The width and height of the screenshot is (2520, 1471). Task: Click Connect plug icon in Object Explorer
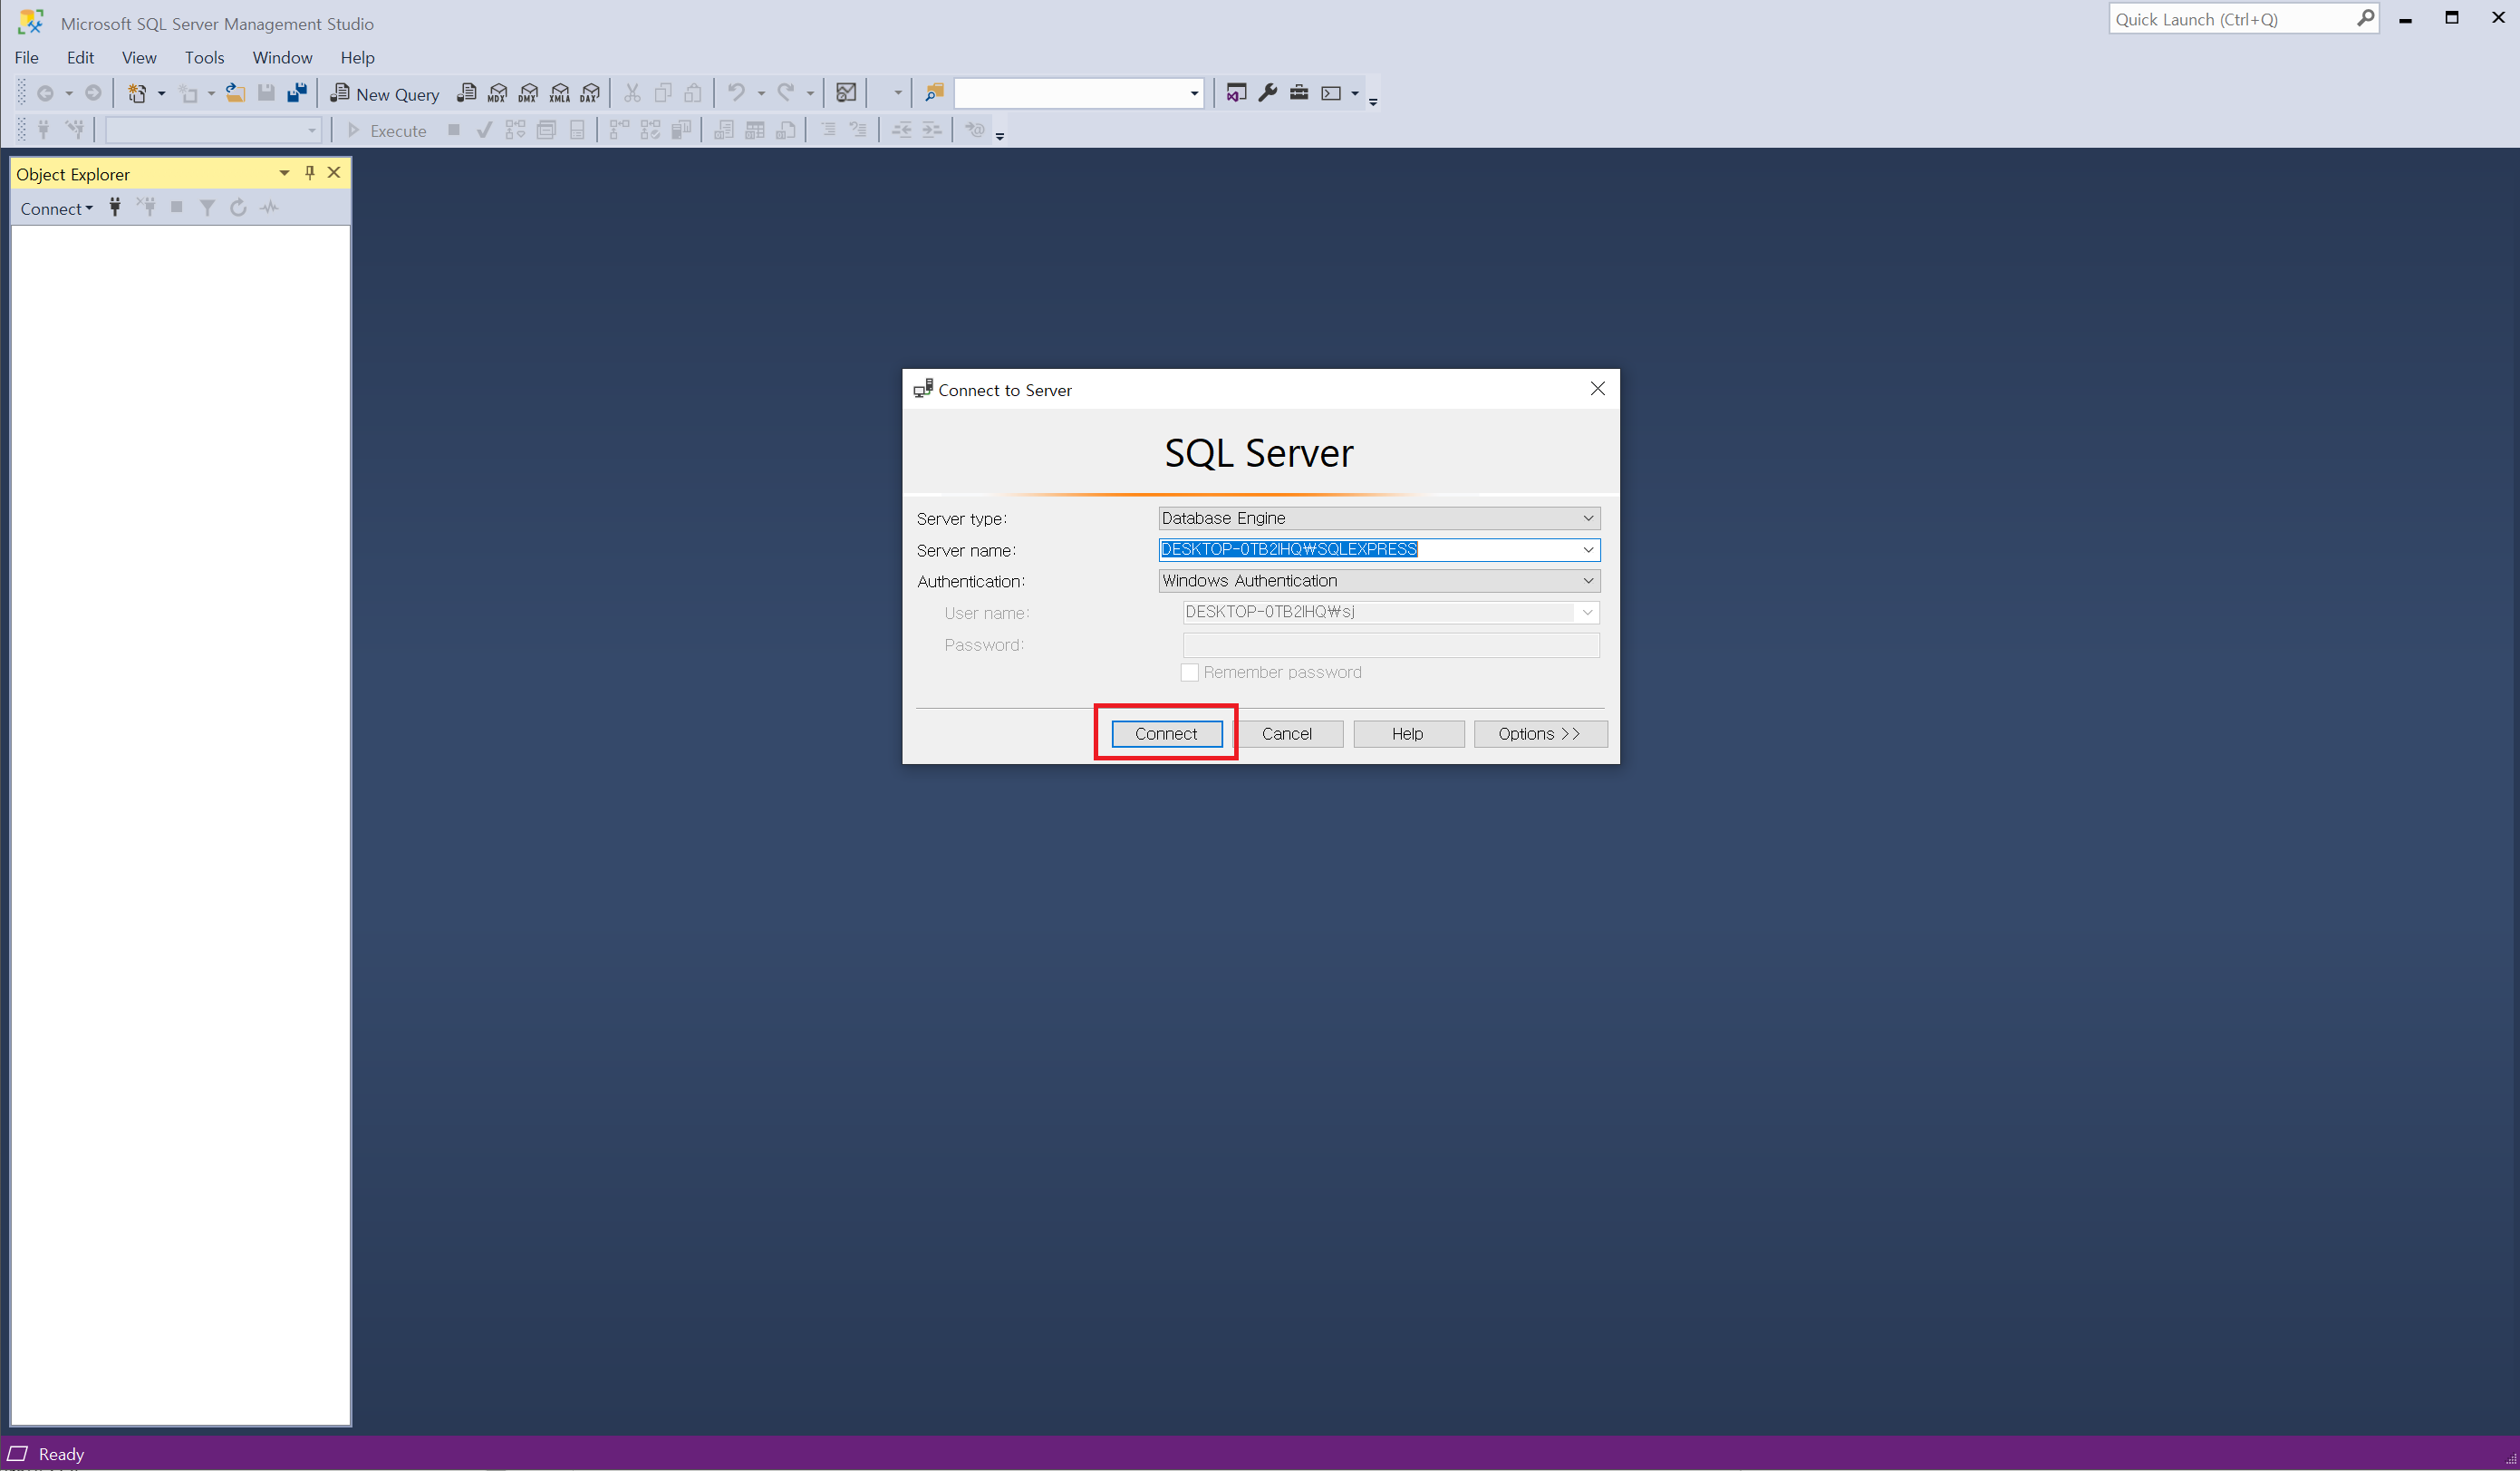coord(115,208)
